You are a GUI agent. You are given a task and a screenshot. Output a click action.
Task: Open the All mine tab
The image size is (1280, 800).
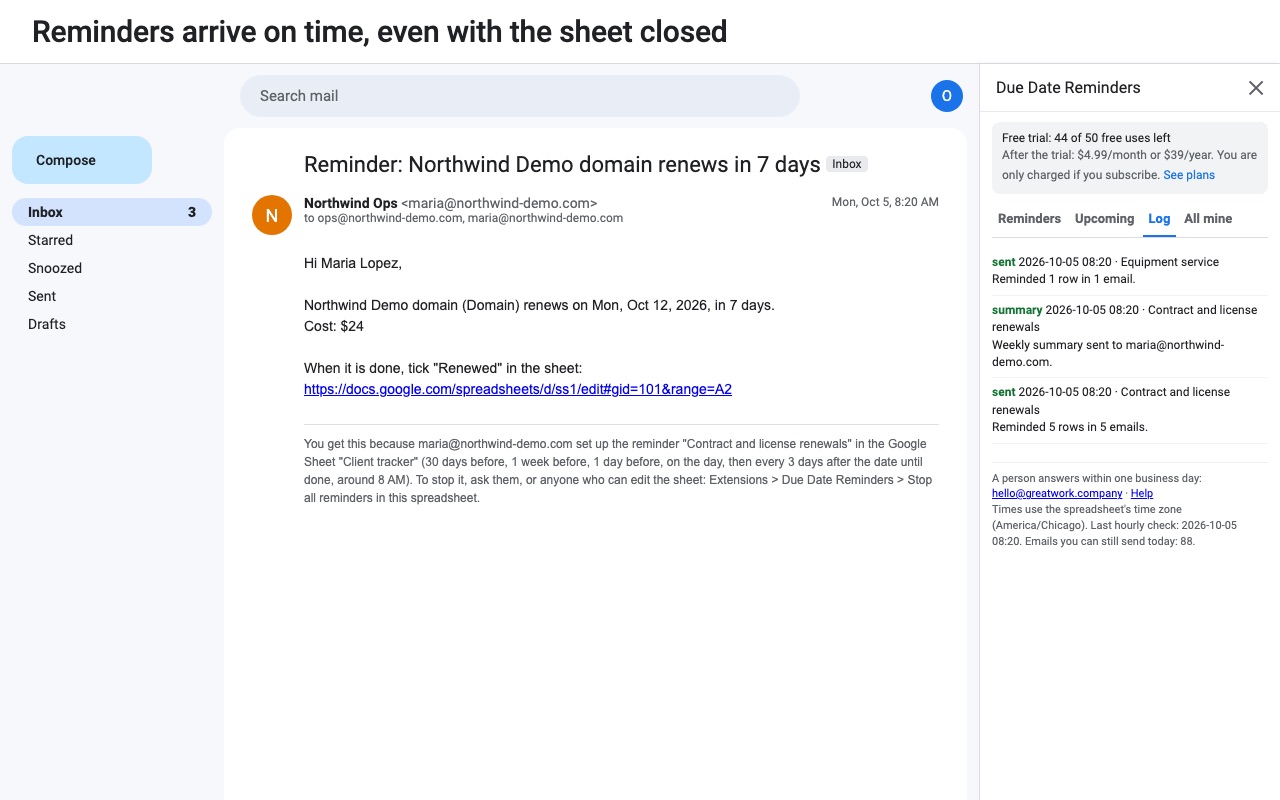click(x=1208, y=219)
